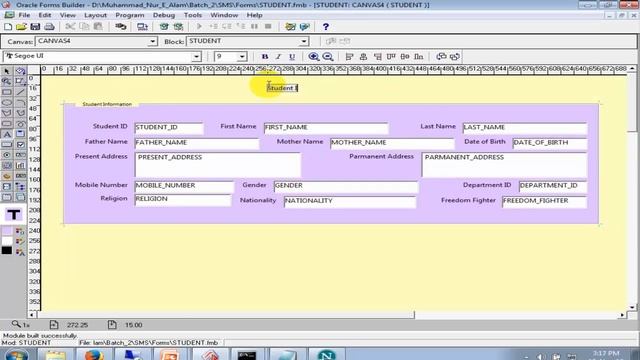Click the Print icon in the toolbar

pyautogui.click(x=49, y=27)
